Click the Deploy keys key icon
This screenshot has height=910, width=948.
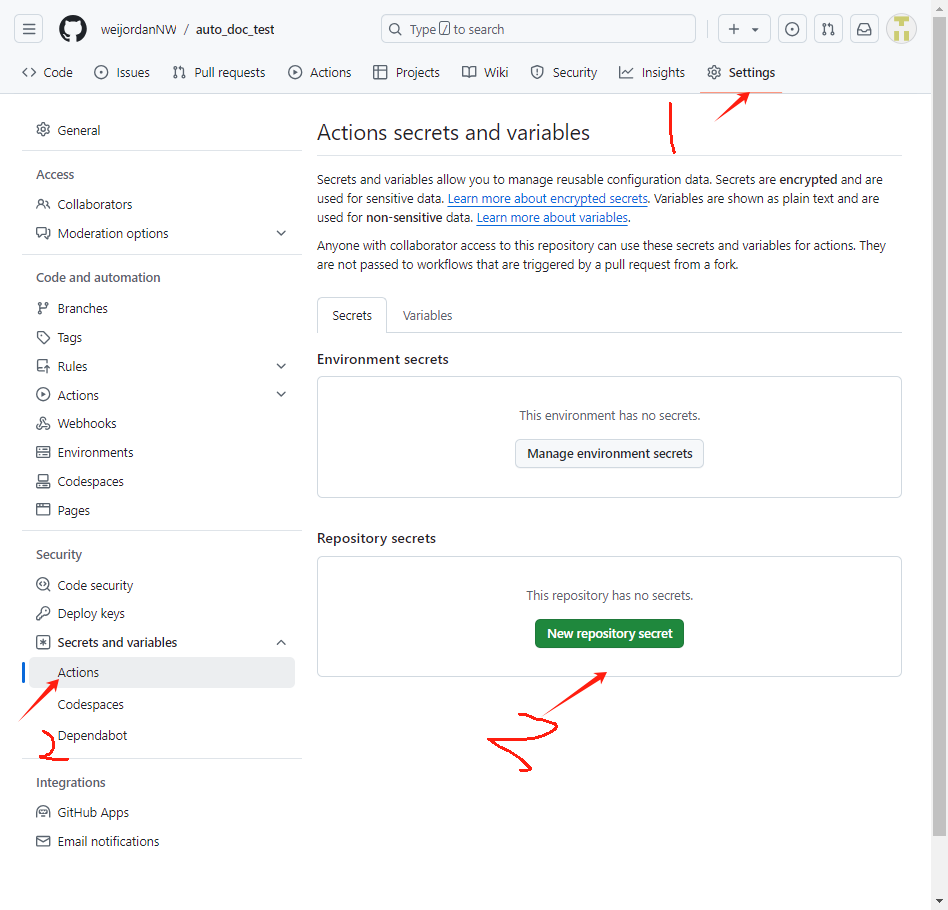43,614
